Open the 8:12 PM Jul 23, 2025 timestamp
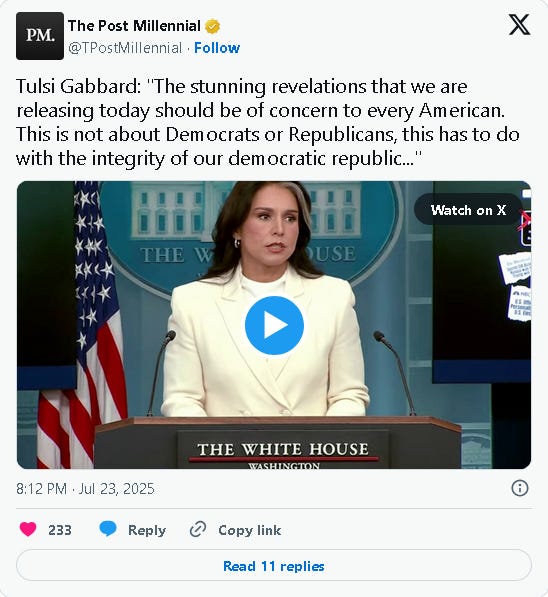The width and height of the screenshot is (548, 597). click(85, 488)
